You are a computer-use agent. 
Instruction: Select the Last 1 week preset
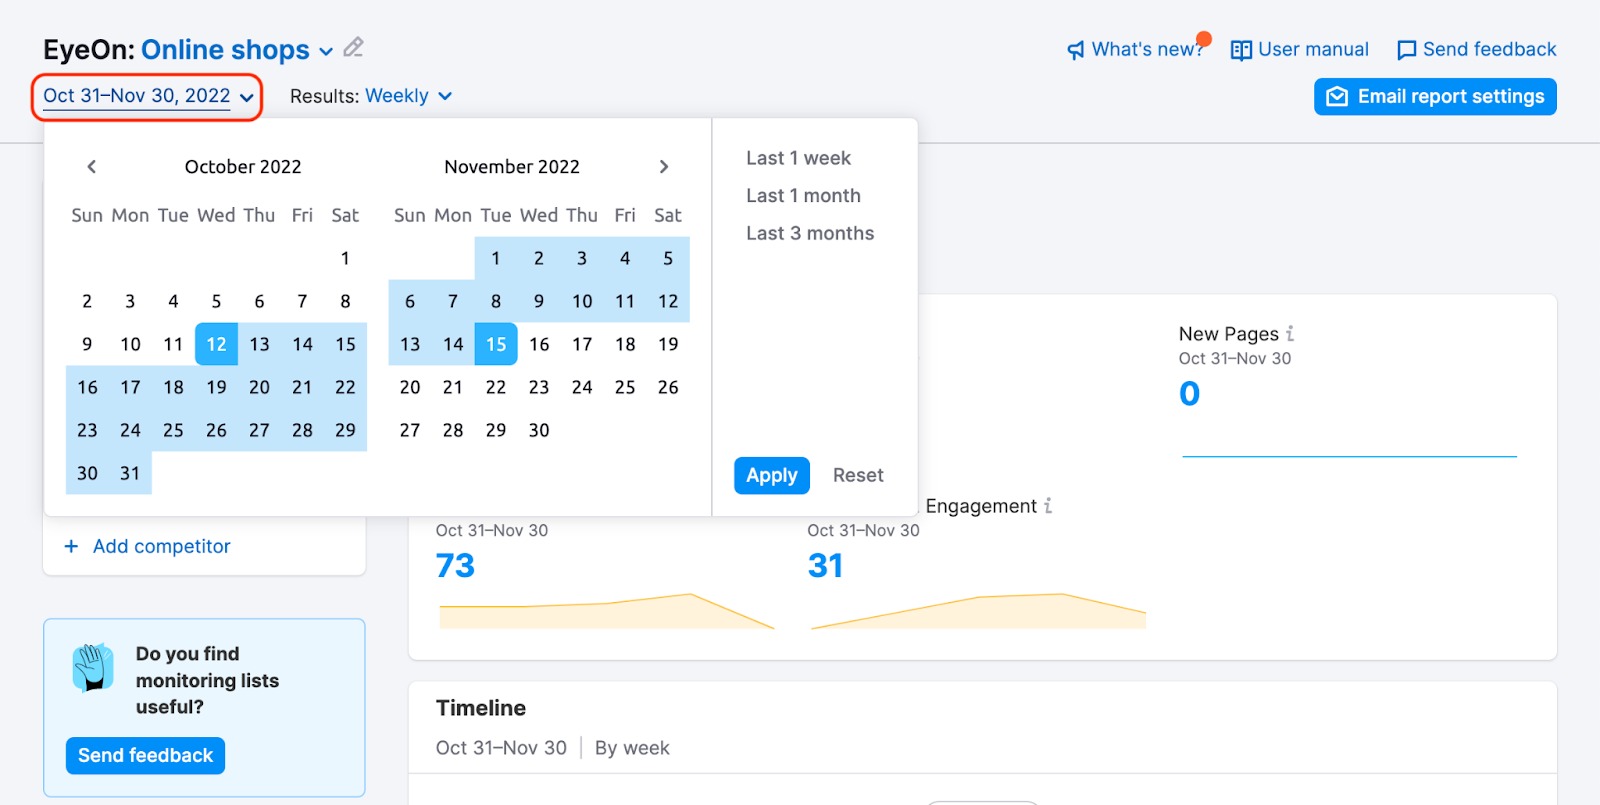pos(798,158)
